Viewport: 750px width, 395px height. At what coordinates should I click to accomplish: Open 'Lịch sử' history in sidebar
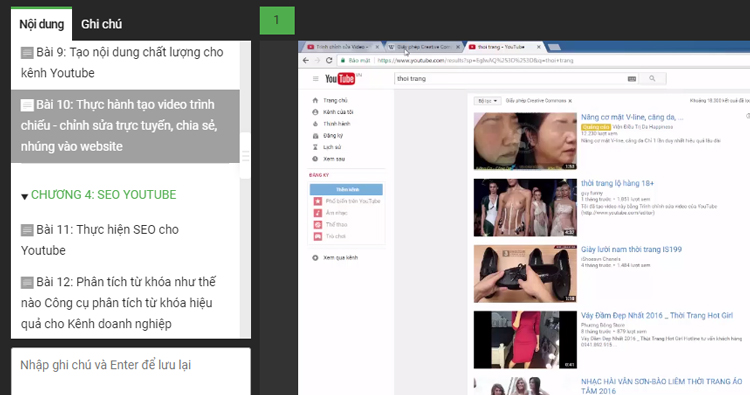pyautogui.click(x=326, y=147)
